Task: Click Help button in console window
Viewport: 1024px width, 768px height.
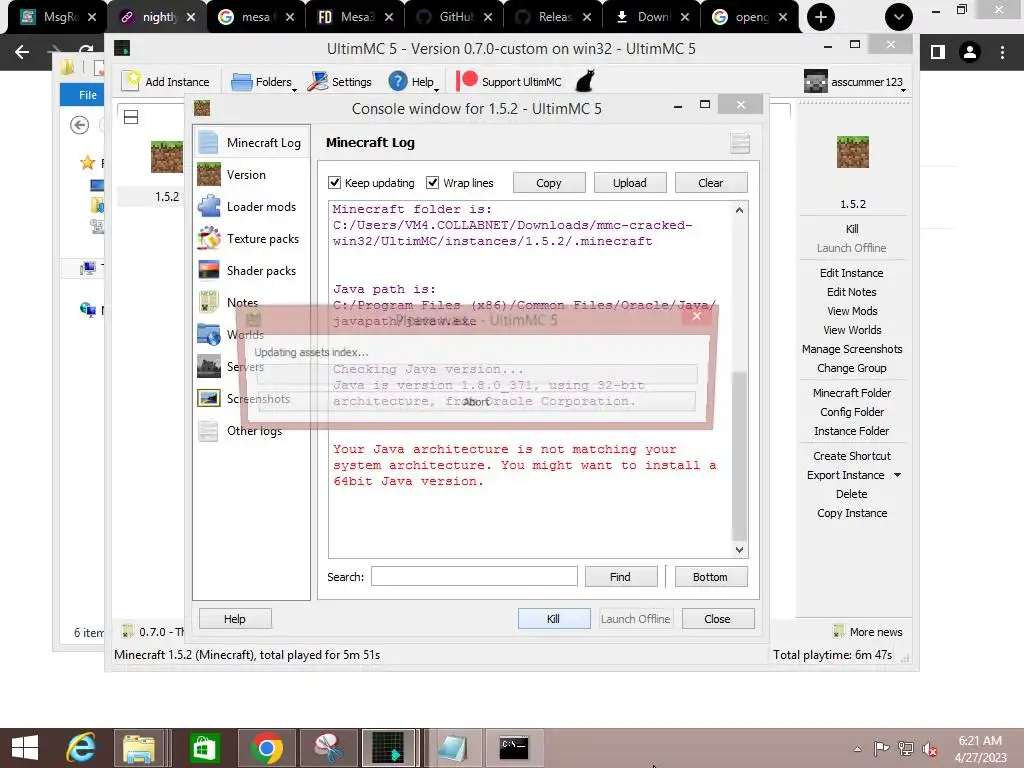Action: [235, 618]
